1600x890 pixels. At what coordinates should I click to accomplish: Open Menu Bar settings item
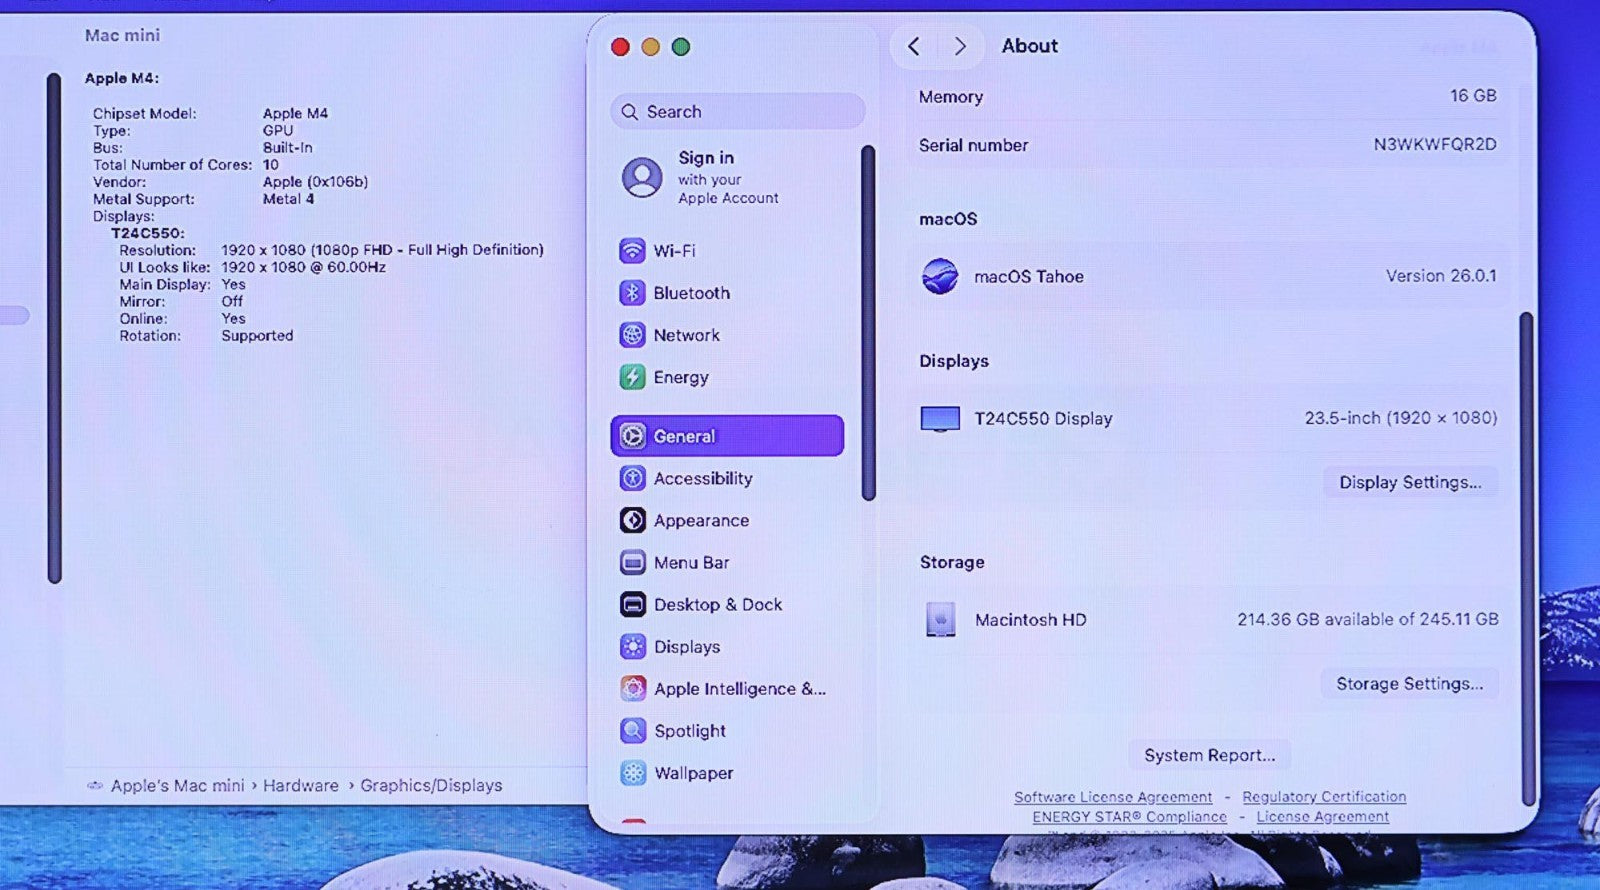(691, 563)
